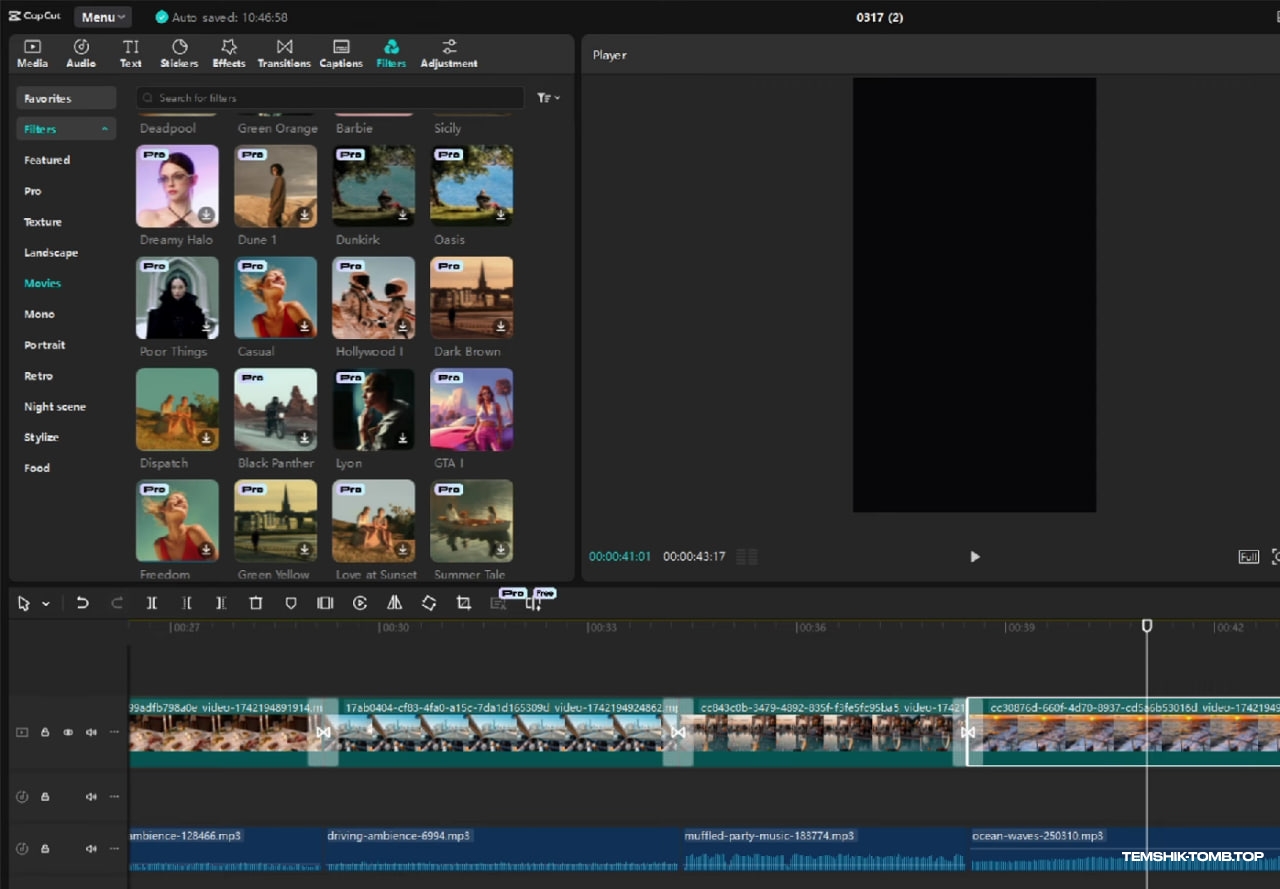This screenshot has width=1280, height=889.
Task: Download the Dispatch filter
Action: 206,439
